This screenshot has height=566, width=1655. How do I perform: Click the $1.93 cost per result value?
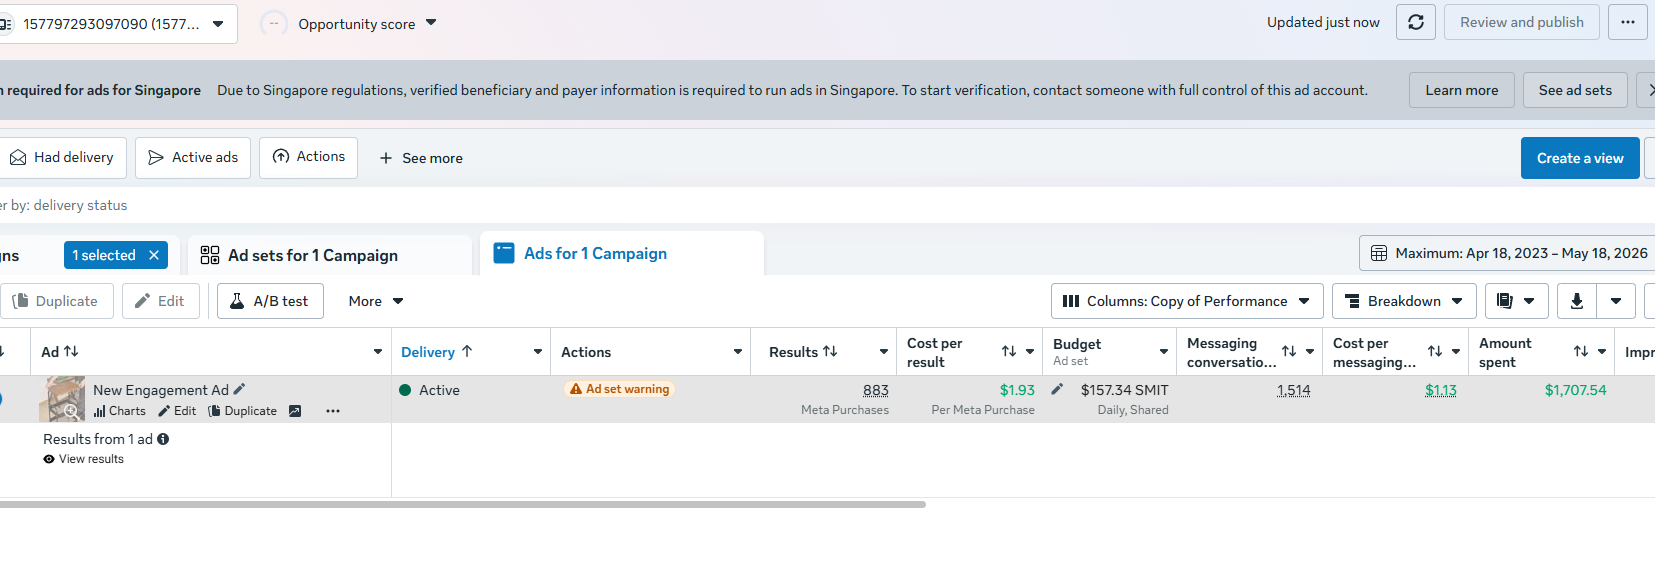tap(1017, 390)
